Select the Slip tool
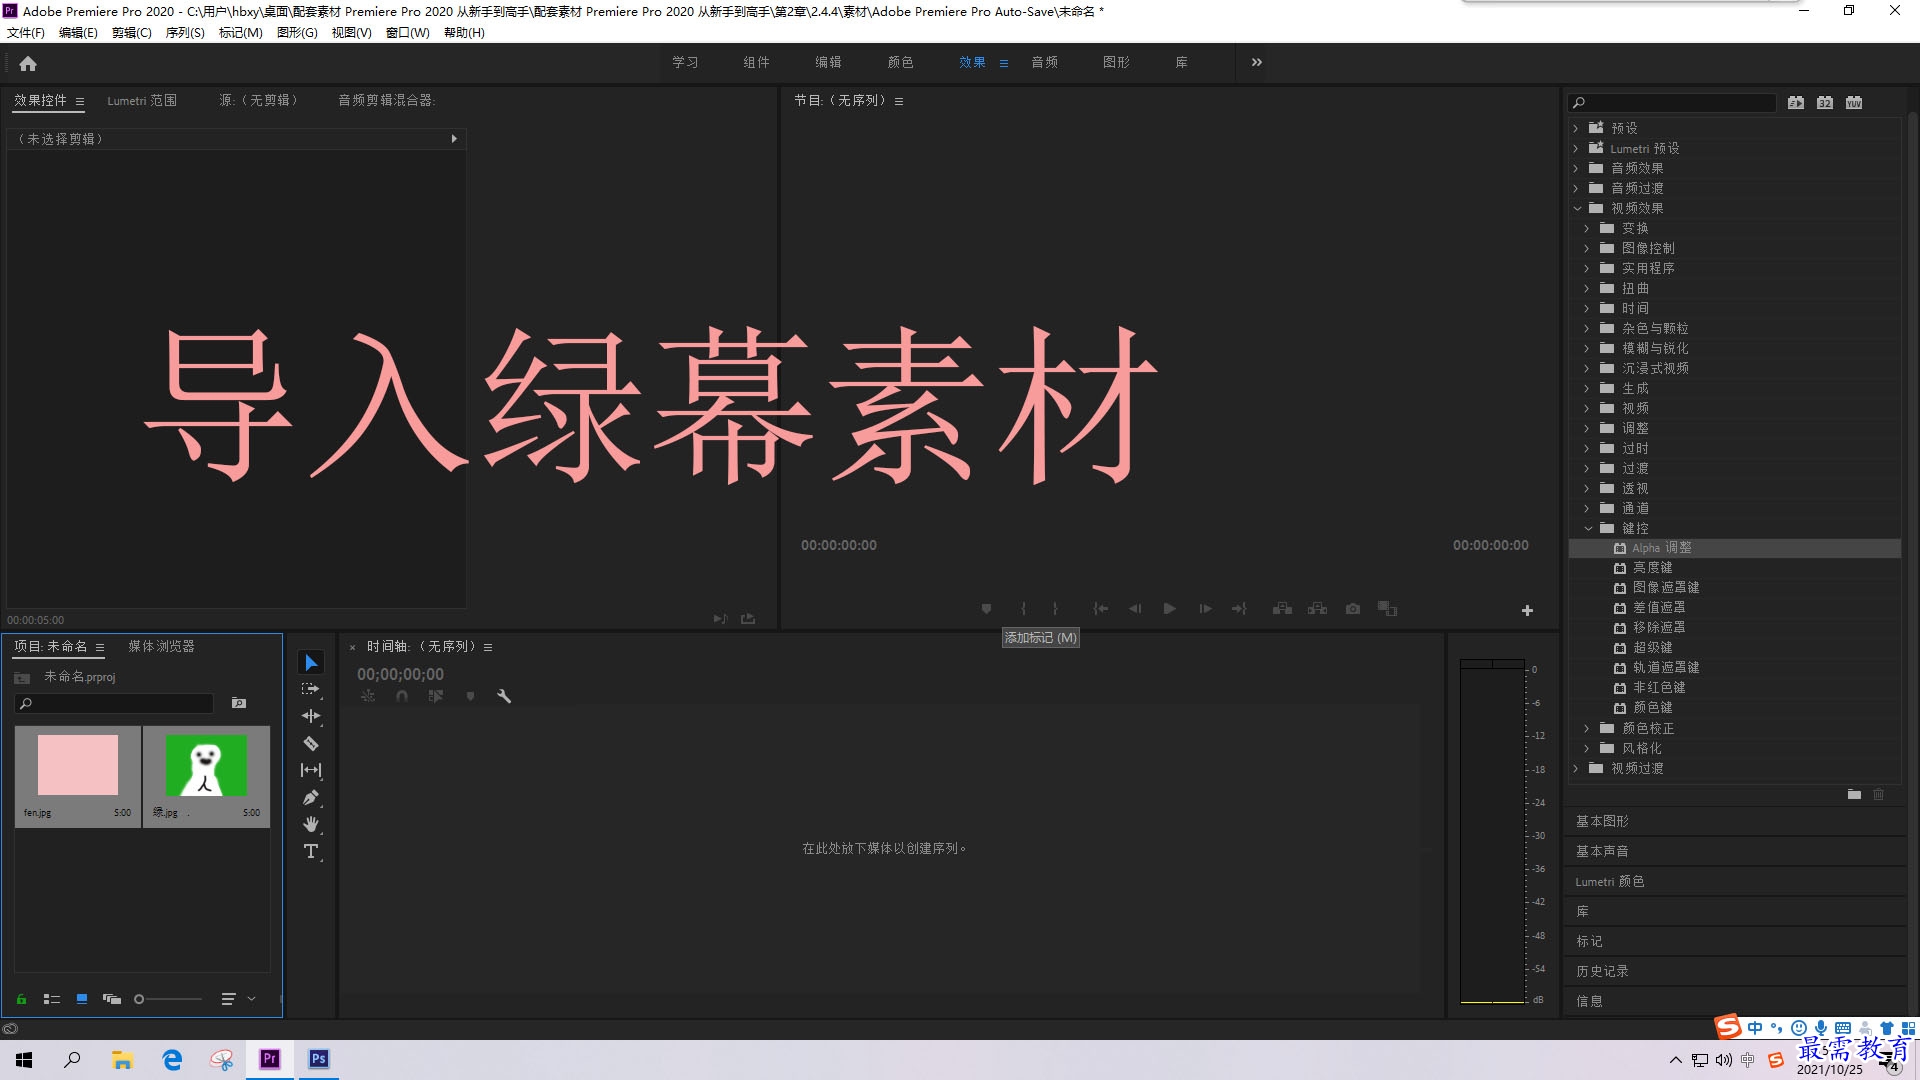Image resolution: width=1920 pixels, height=1080 pixels. (x=311, y=770)
